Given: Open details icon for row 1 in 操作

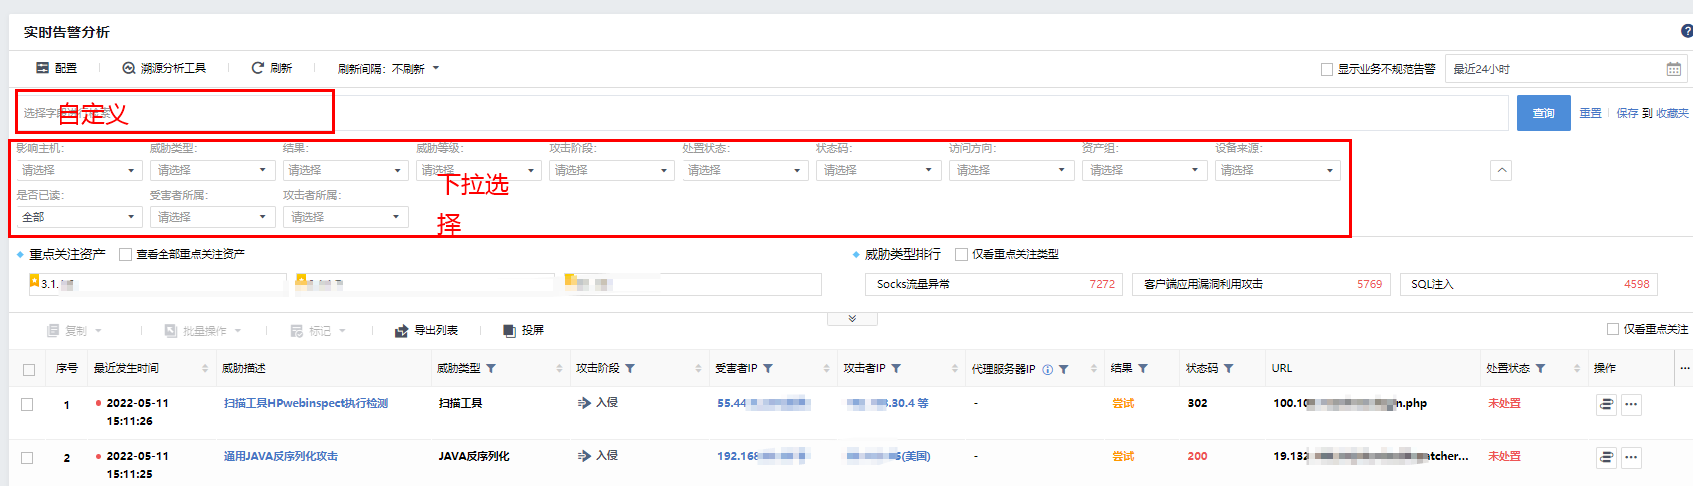Looking at the screenshot, I should (x=1606, y=404).
